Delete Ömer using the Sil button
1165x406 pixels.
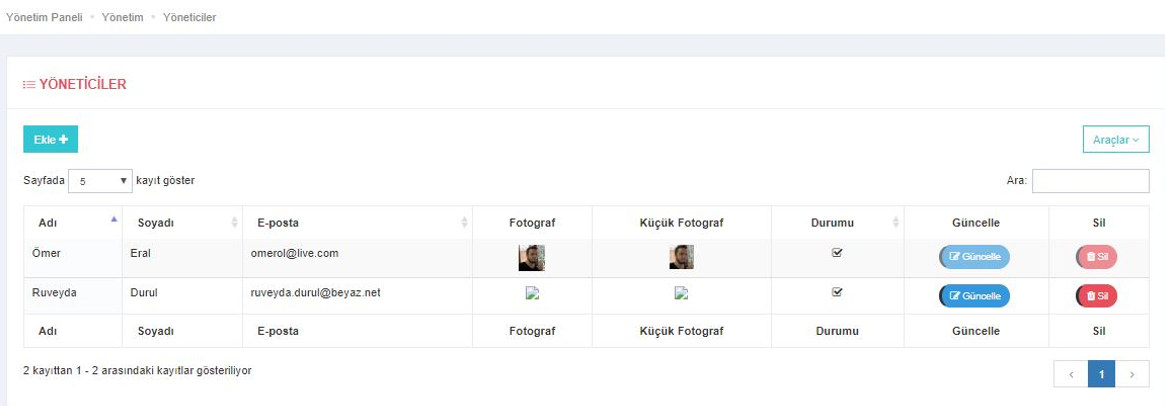pyautogui.click(x=1096, y=257)
